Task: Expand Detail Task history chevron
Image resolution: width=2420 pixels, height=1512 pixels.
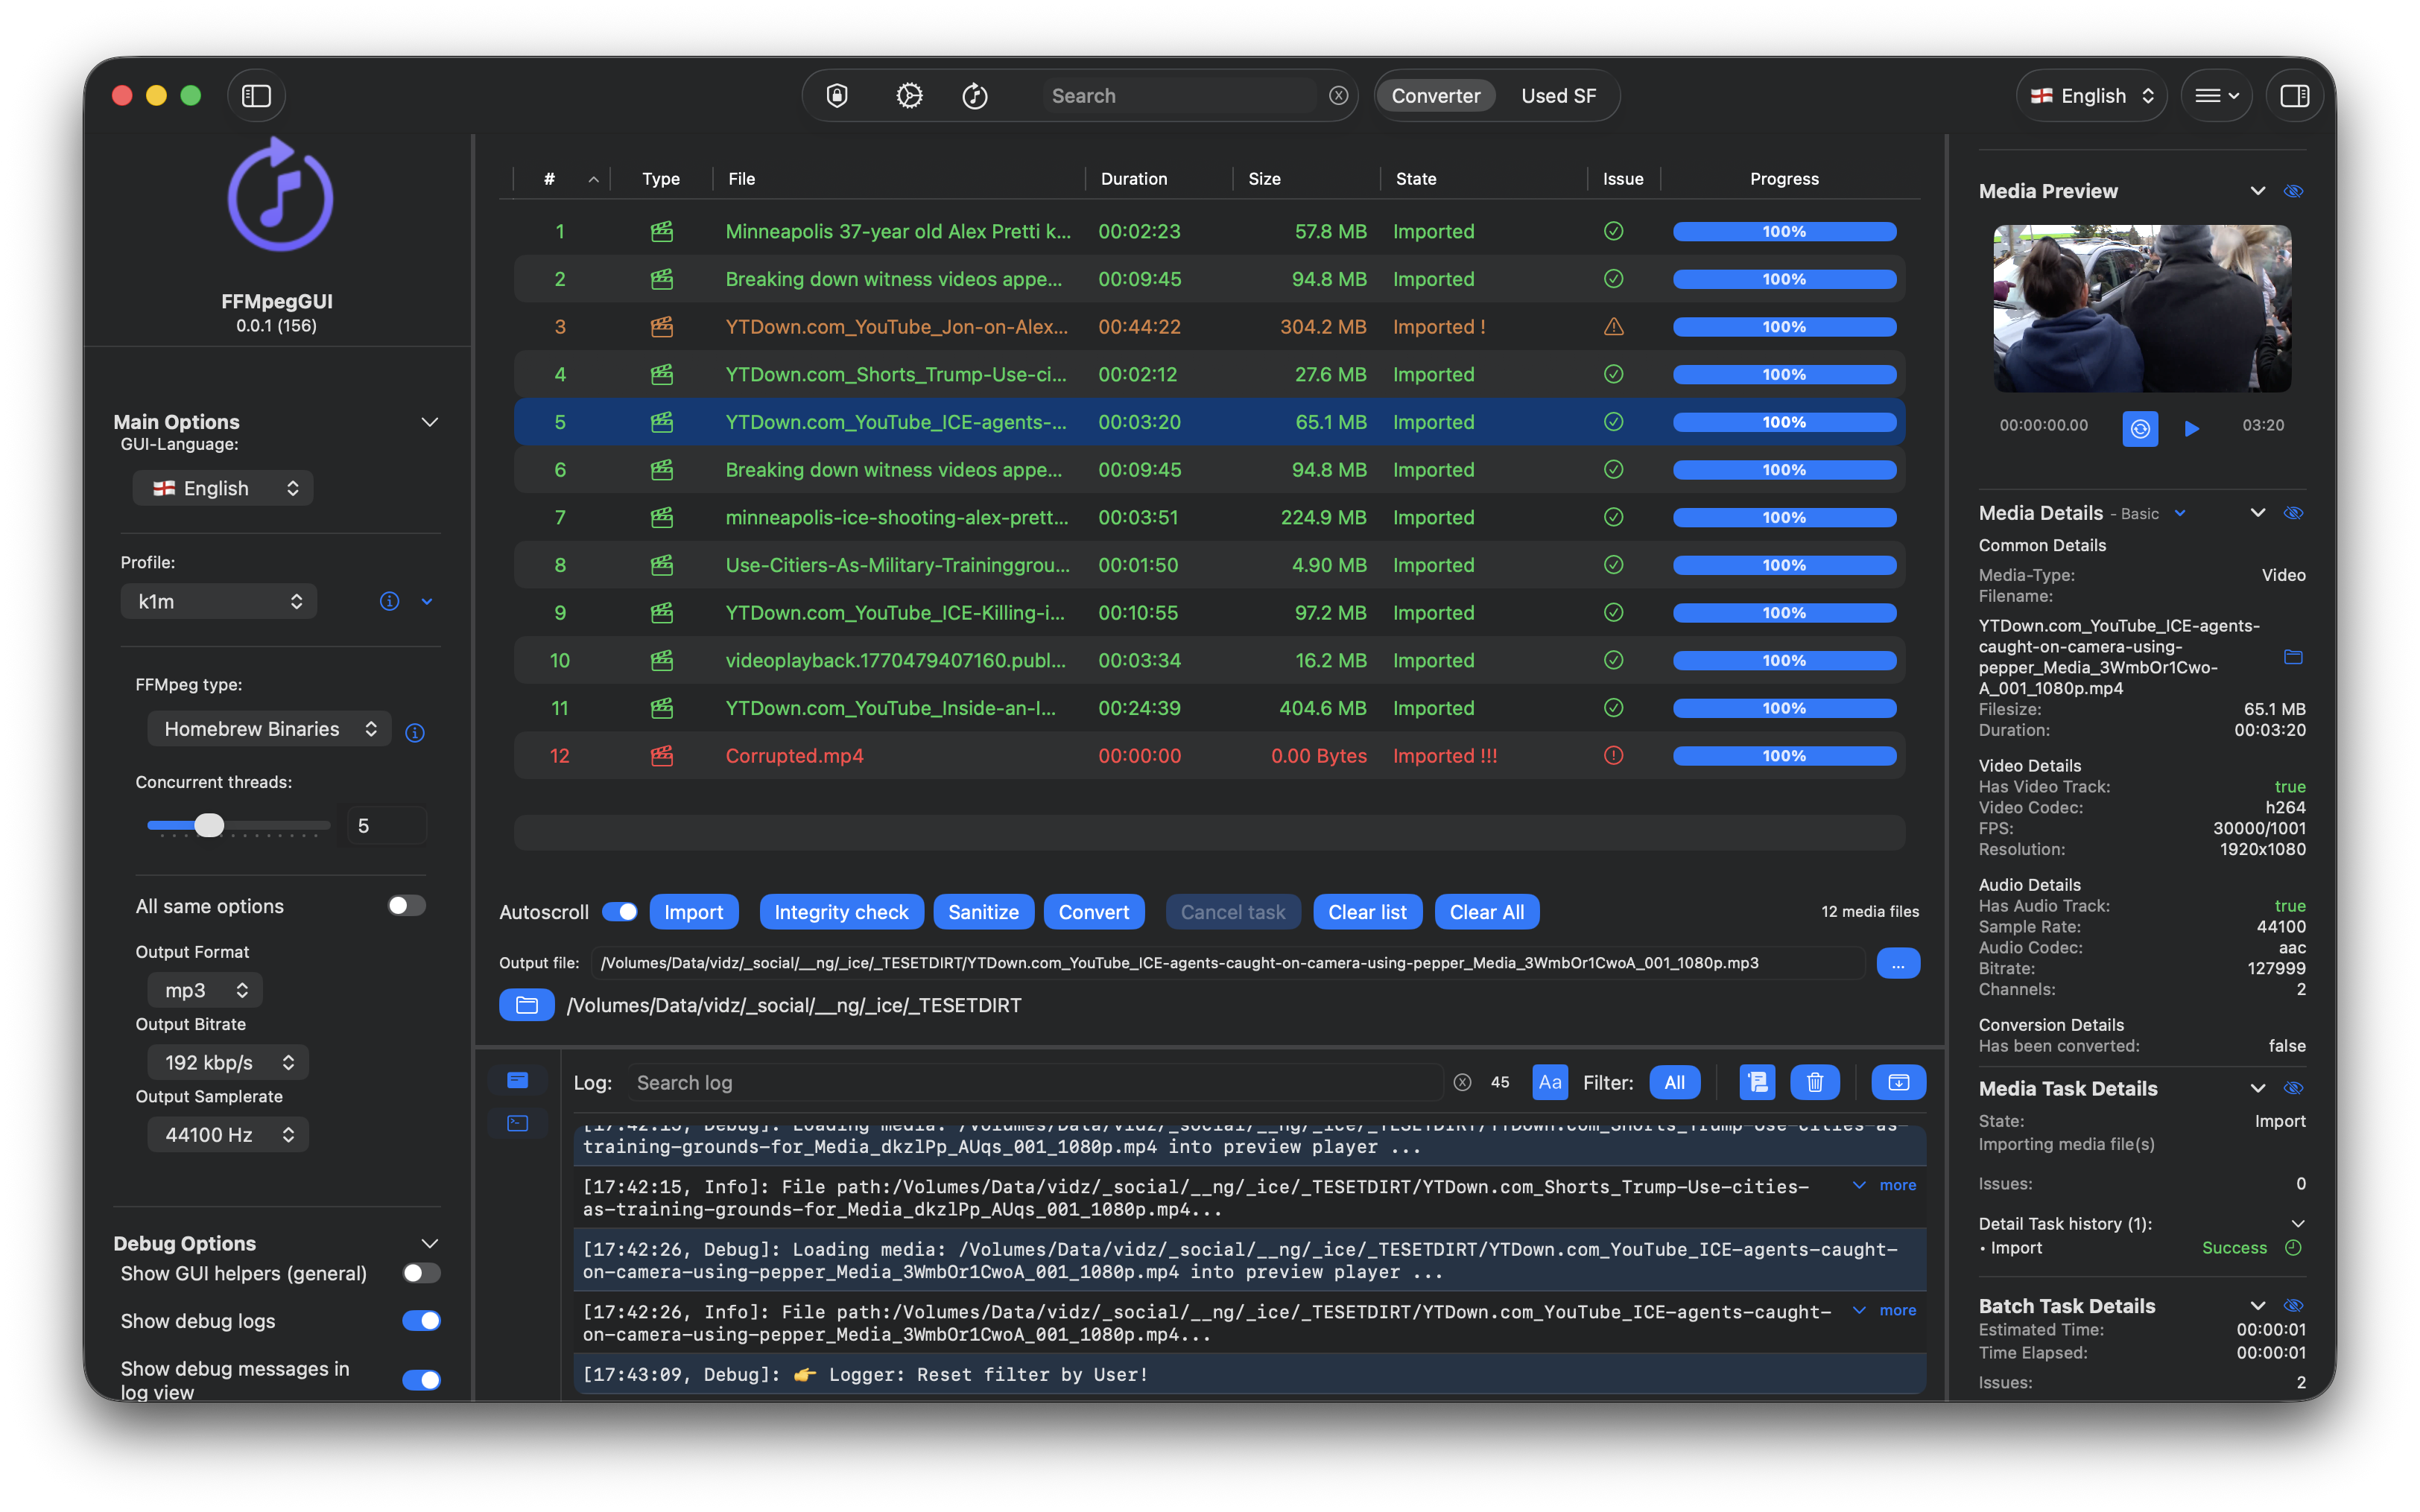Action: (x=2297, y=1224)
